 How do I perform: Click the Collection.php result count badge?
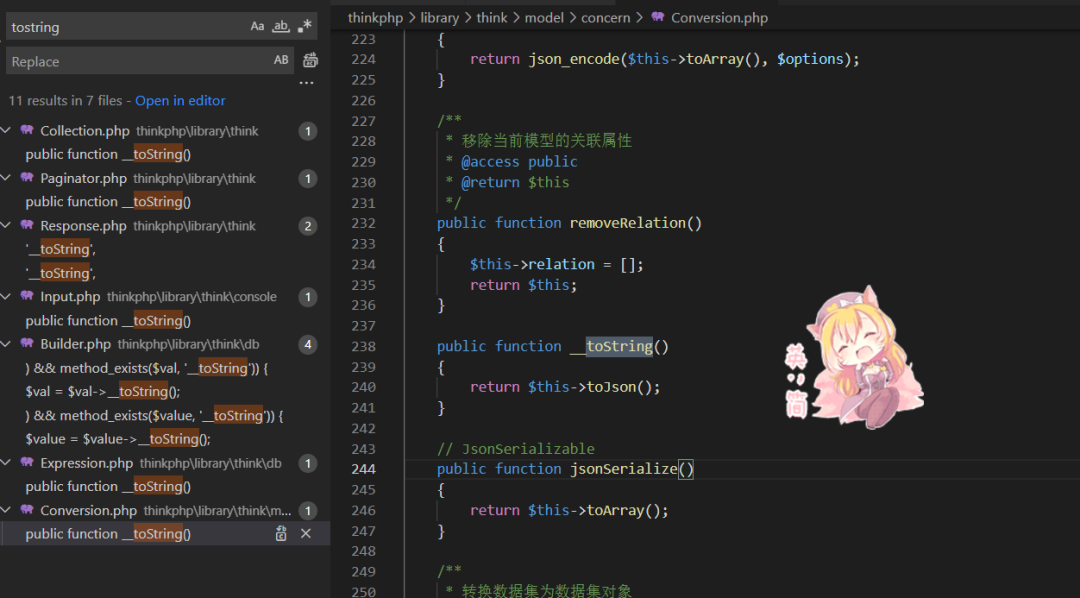point(308,131)
